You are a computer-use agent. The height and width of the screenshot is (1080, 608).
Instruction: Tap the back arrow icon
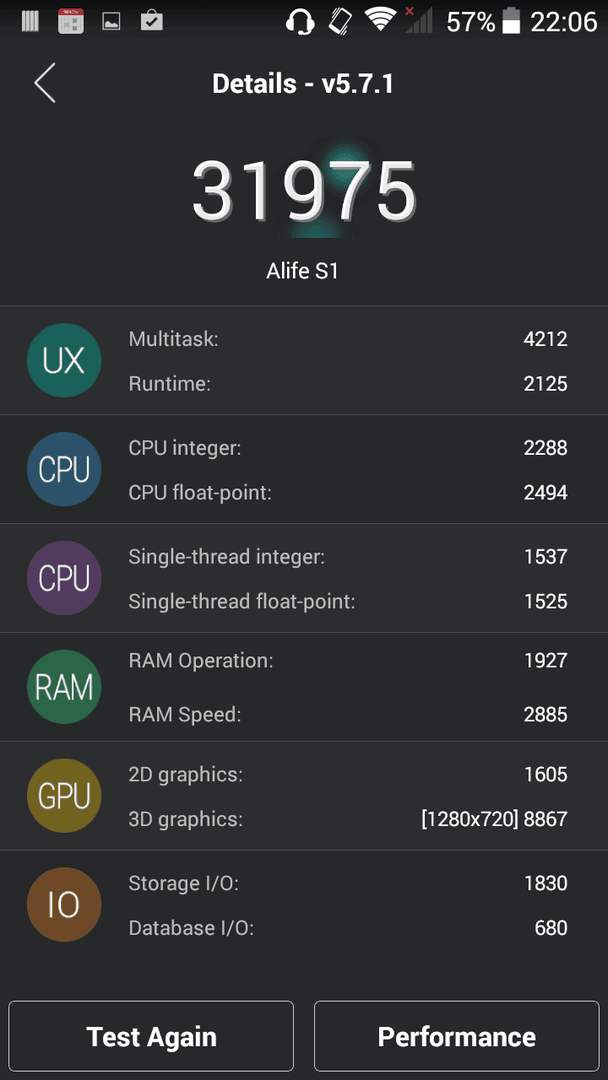(45, 83)
